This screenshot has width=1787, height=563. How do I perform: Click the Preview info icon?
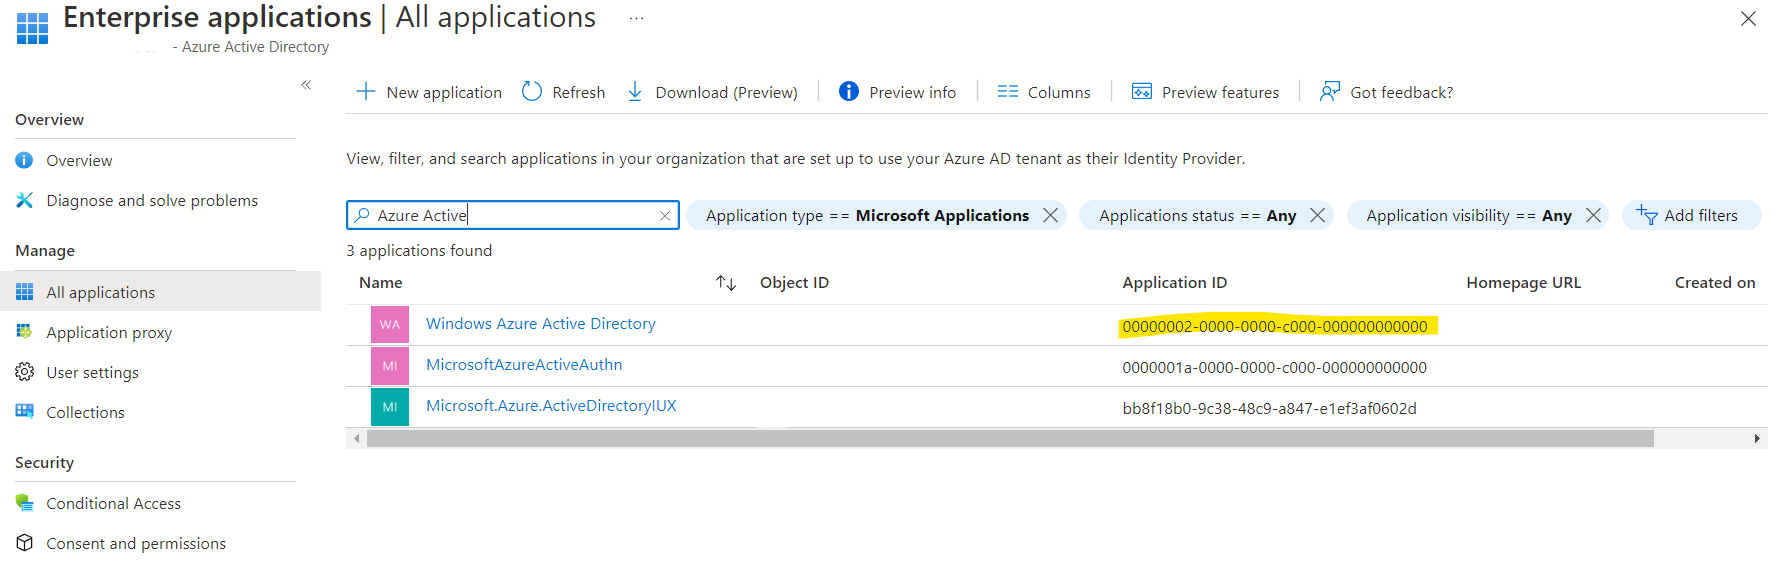(848, 91)
